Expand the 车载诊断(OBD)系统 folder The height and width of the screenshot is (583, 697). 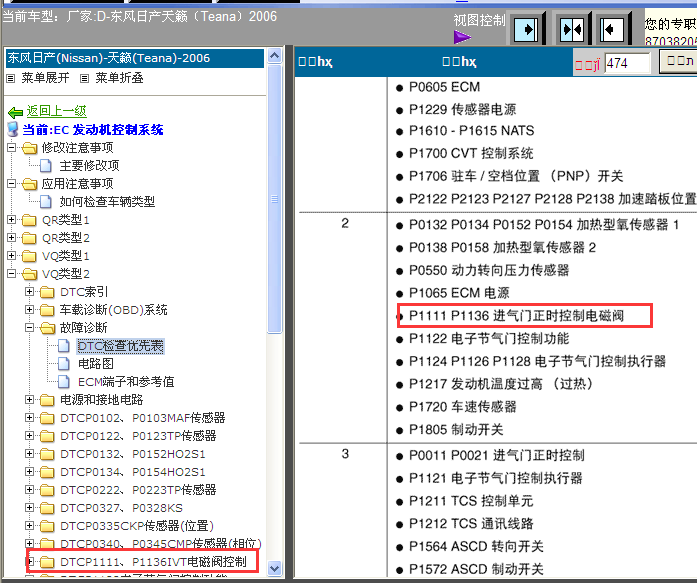click(29, 309)
